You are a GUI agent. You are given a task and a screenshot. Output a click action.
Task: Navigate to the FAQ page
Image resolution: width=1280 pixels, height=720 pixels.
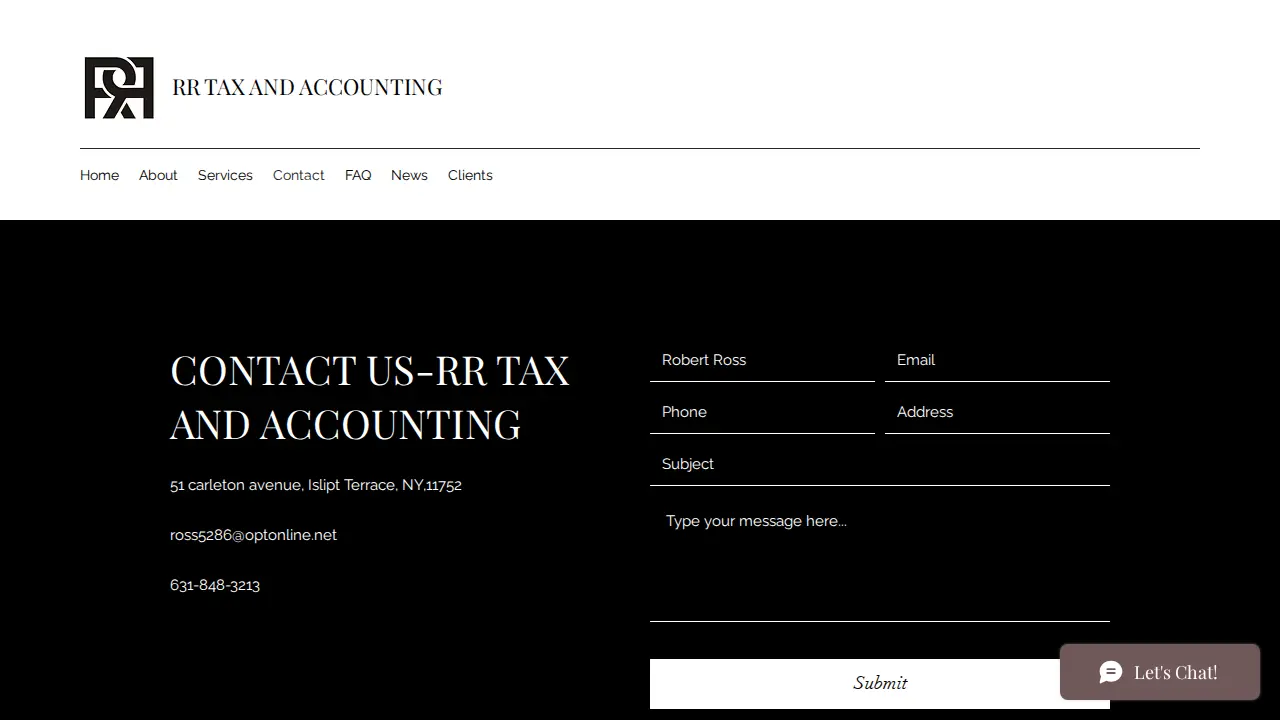(x=358, y=175)
